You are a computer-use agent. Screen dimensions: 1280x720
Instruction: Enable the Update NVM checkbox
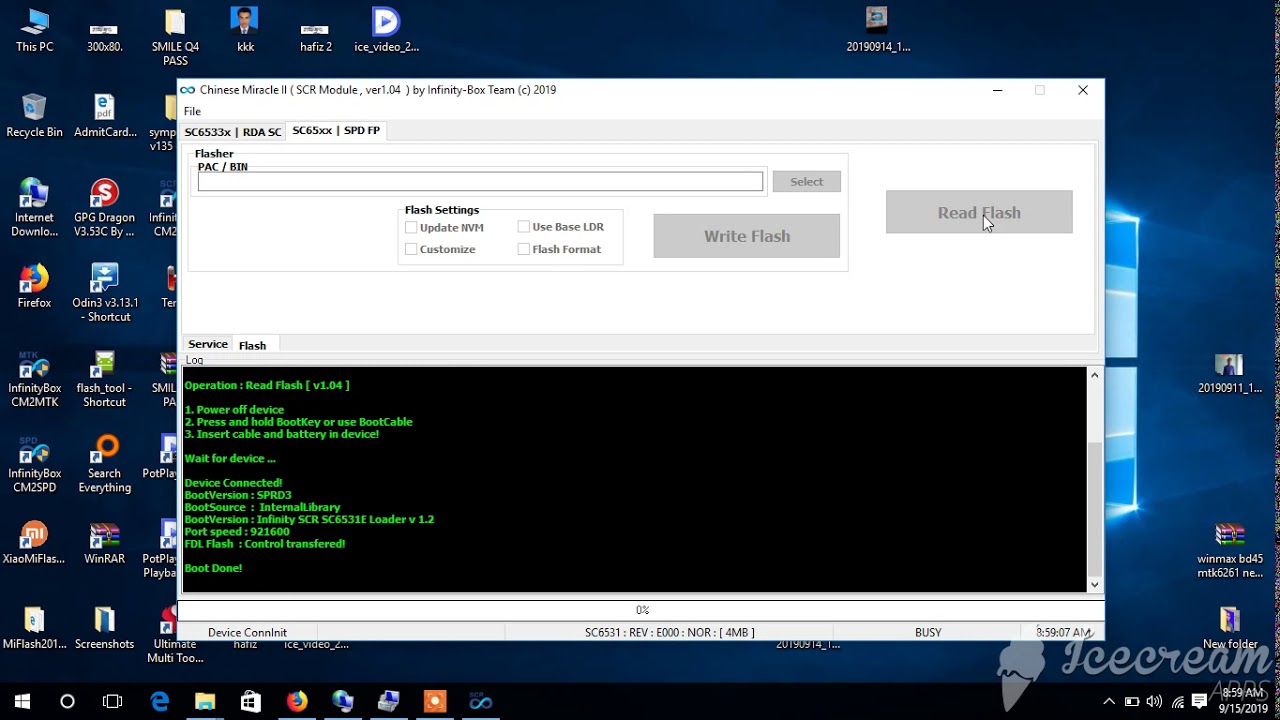pyautogui.click(x=411, y=227)
